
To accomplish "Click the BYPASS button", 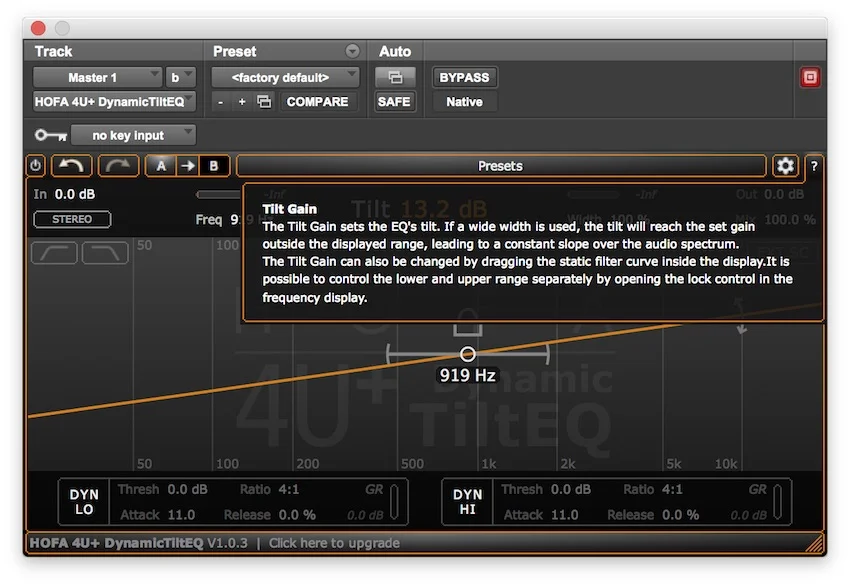I will 465,78.
